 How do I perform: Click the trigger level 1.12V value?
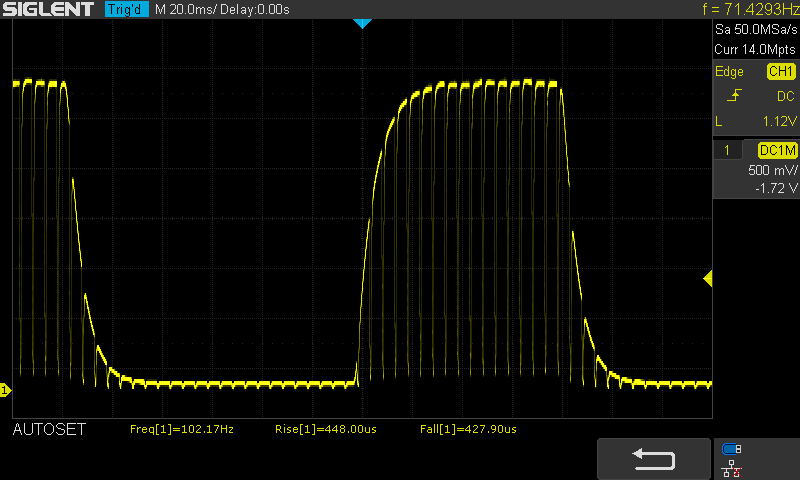[779, 121]
